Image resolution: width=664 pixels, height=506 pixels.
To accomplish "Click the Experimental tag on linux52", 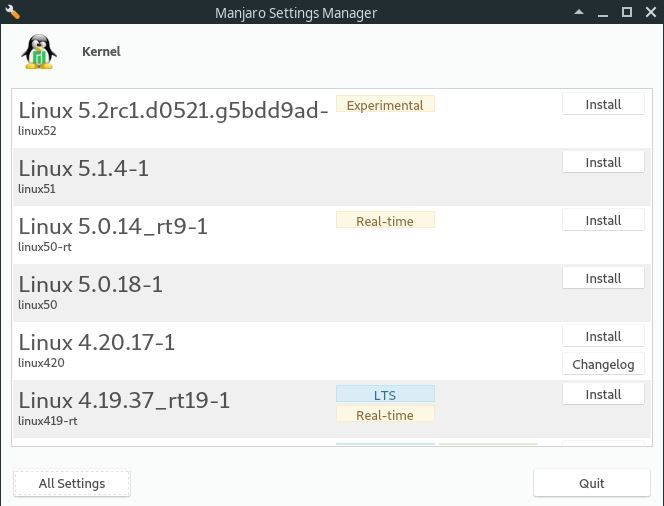I will (x=385, y=105).
